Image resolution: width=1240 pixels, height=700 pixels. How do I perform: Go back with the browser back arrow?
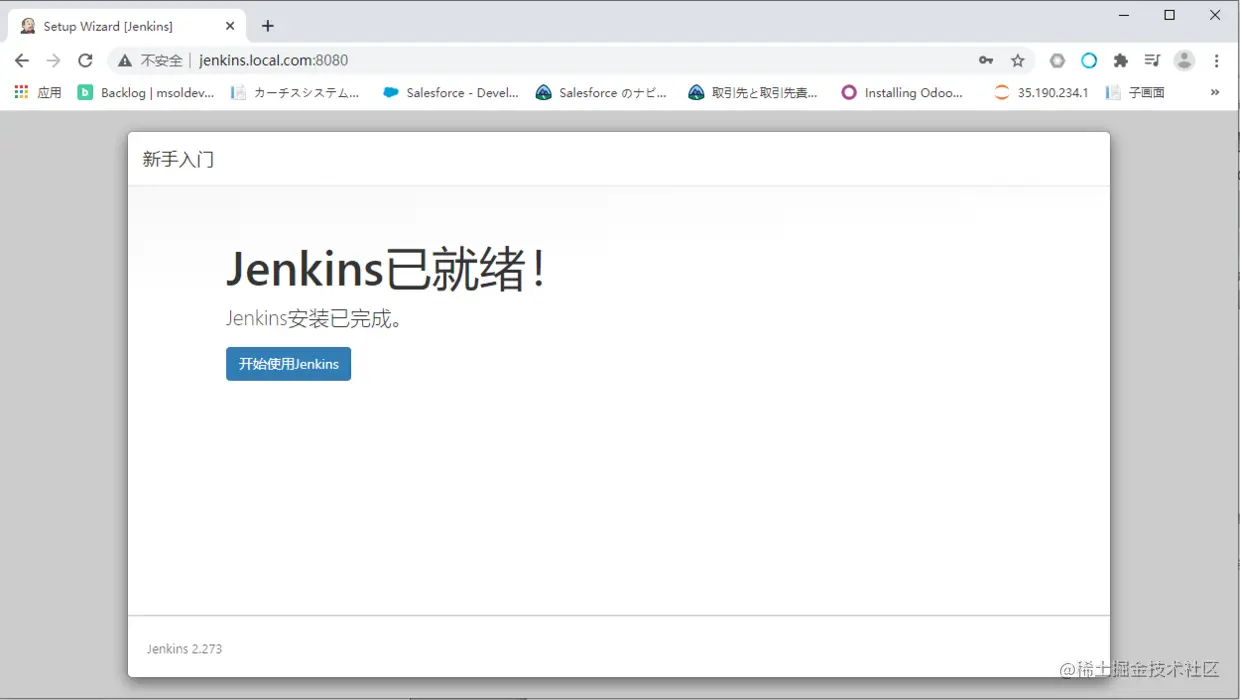tap(22, 60)
